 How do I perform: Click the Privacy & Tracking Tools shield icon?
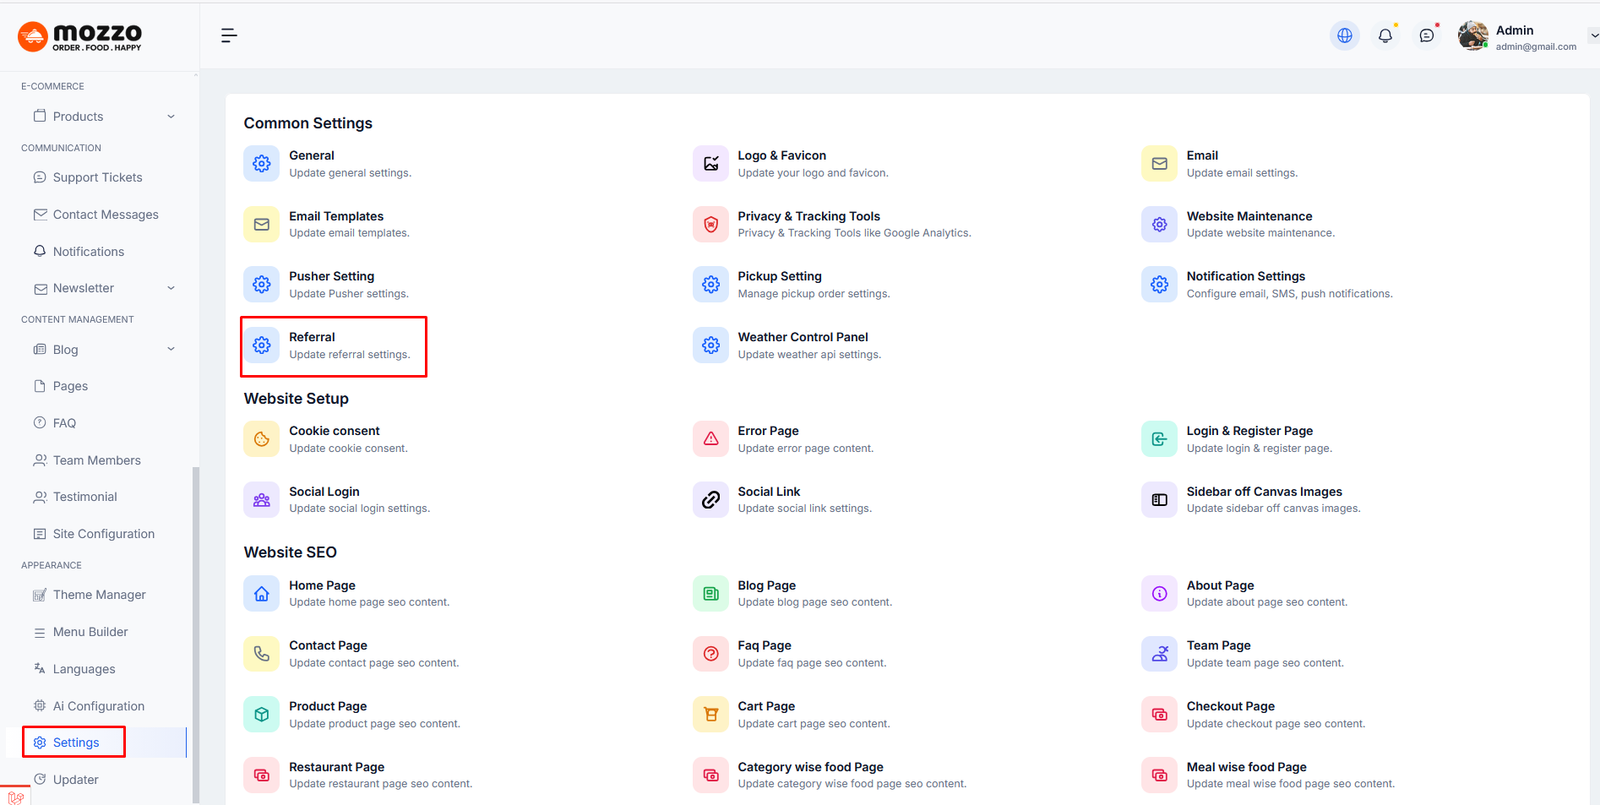[710, 225]
